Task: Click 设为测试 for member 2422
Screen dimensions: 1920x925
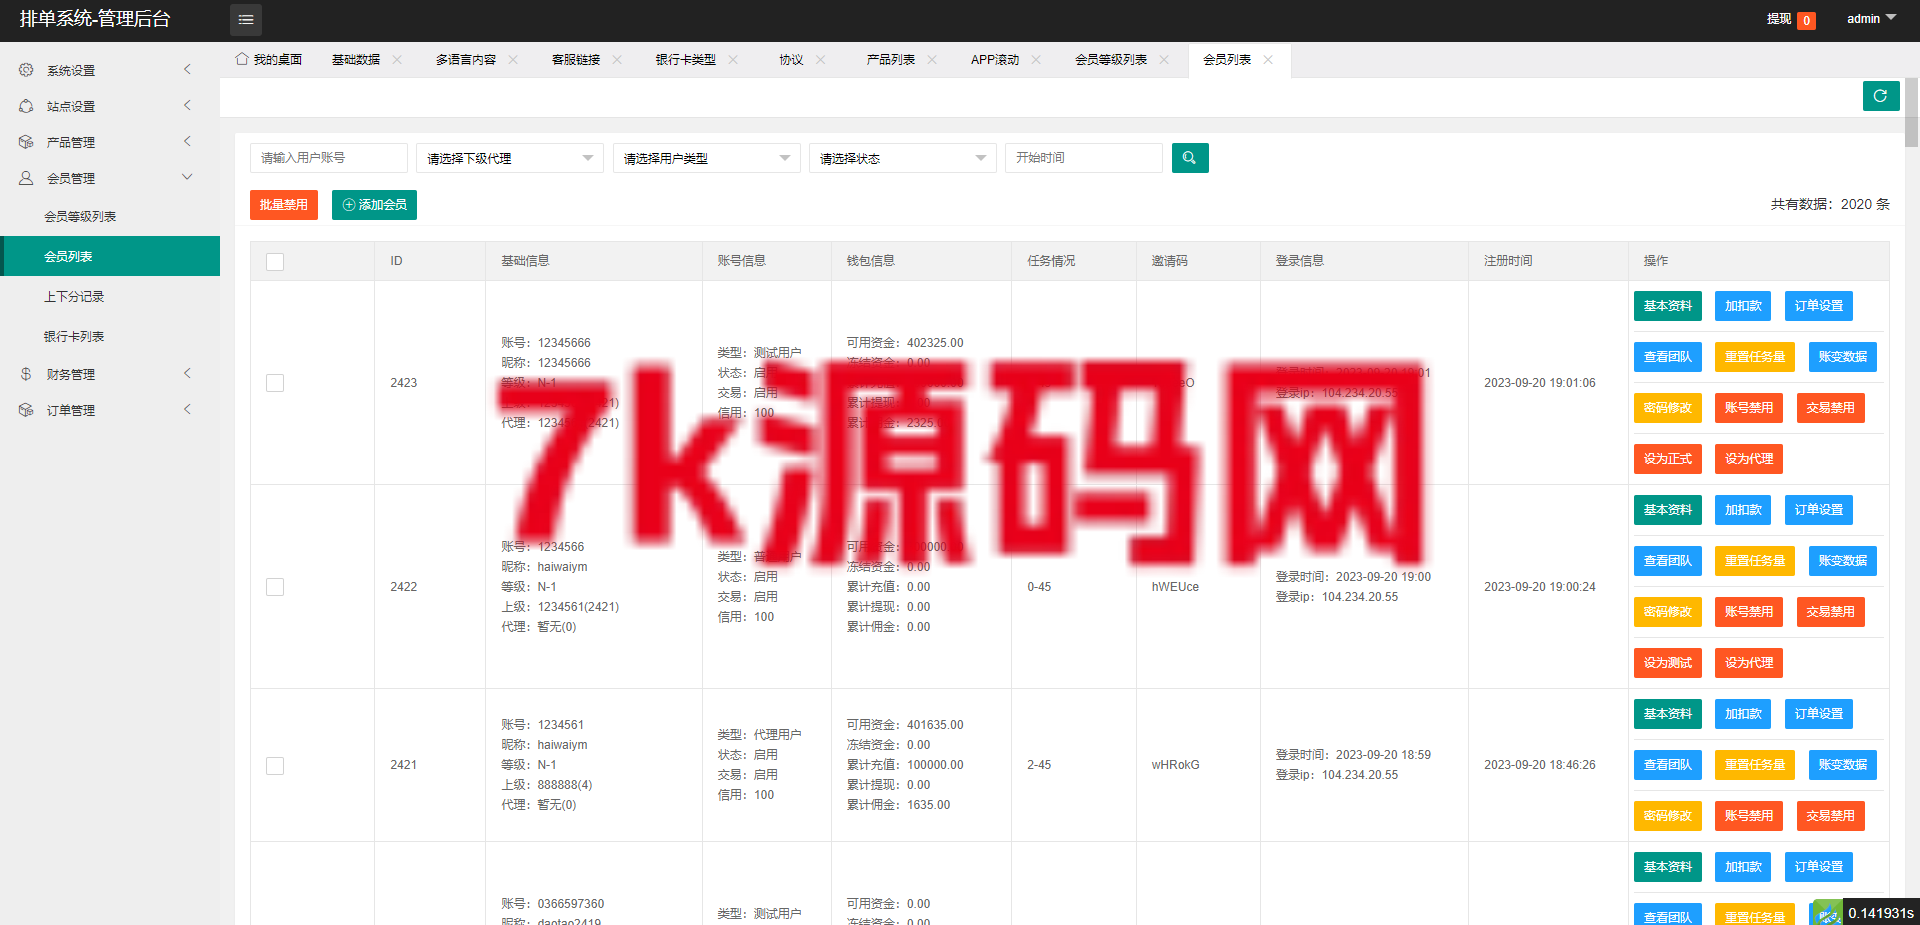Action: [x=1668, y=663]
